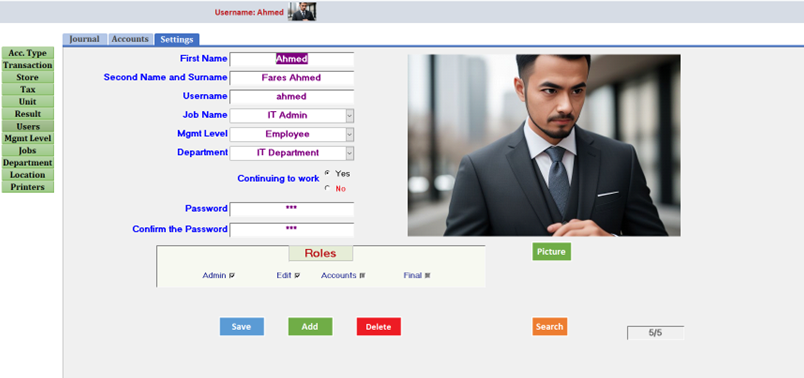Screen dimensions: 804x378
Task: Open the Users section
Action: point(28,126)
